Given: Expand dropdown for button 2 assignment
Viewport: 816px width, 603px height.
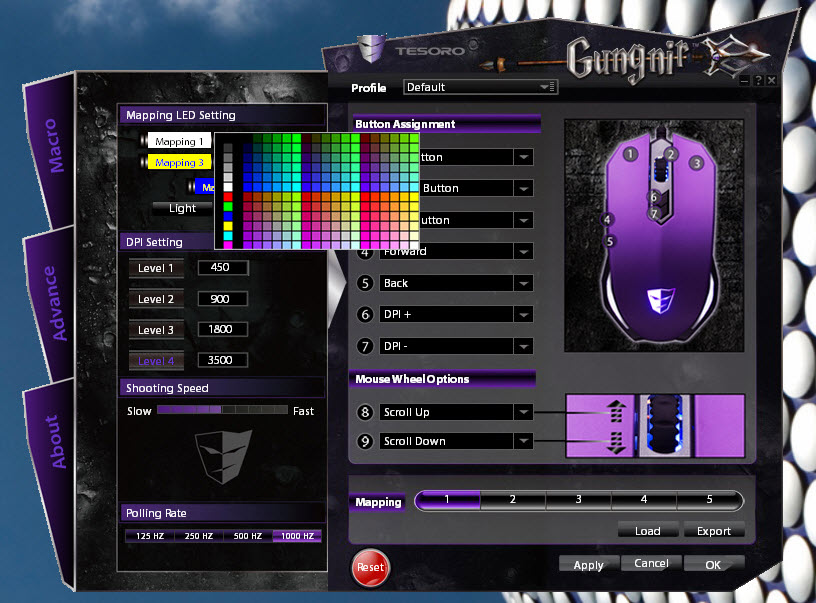Looking at the screenshot, I should (524, 188).
